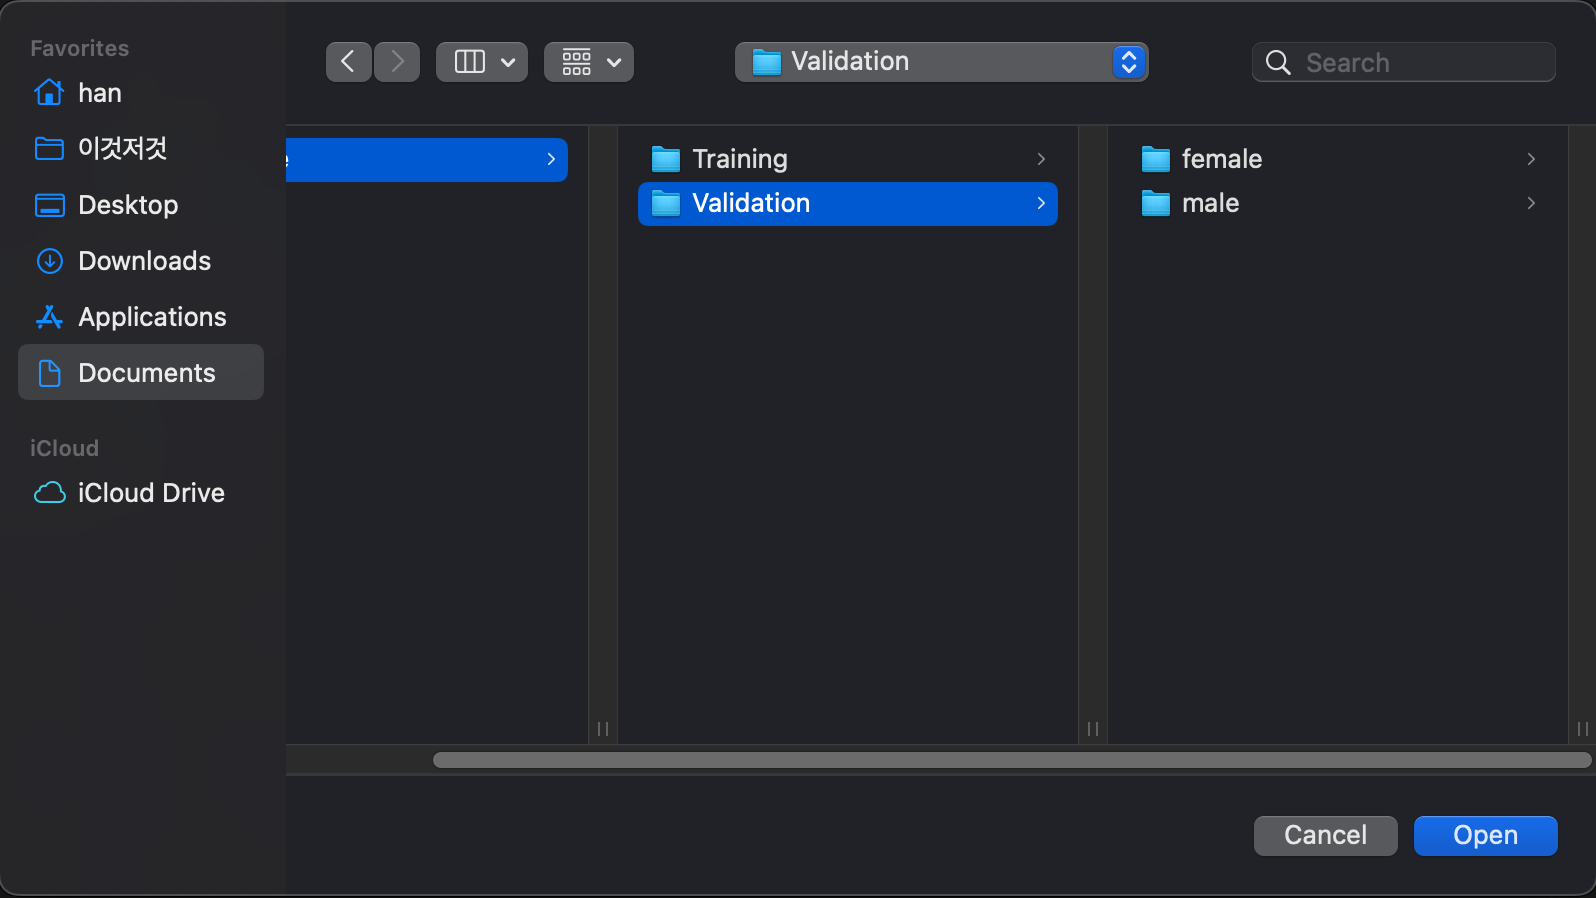Select Downloads in the sidebar
This screenshot has width=1596, height=898.
click(144, 261)
